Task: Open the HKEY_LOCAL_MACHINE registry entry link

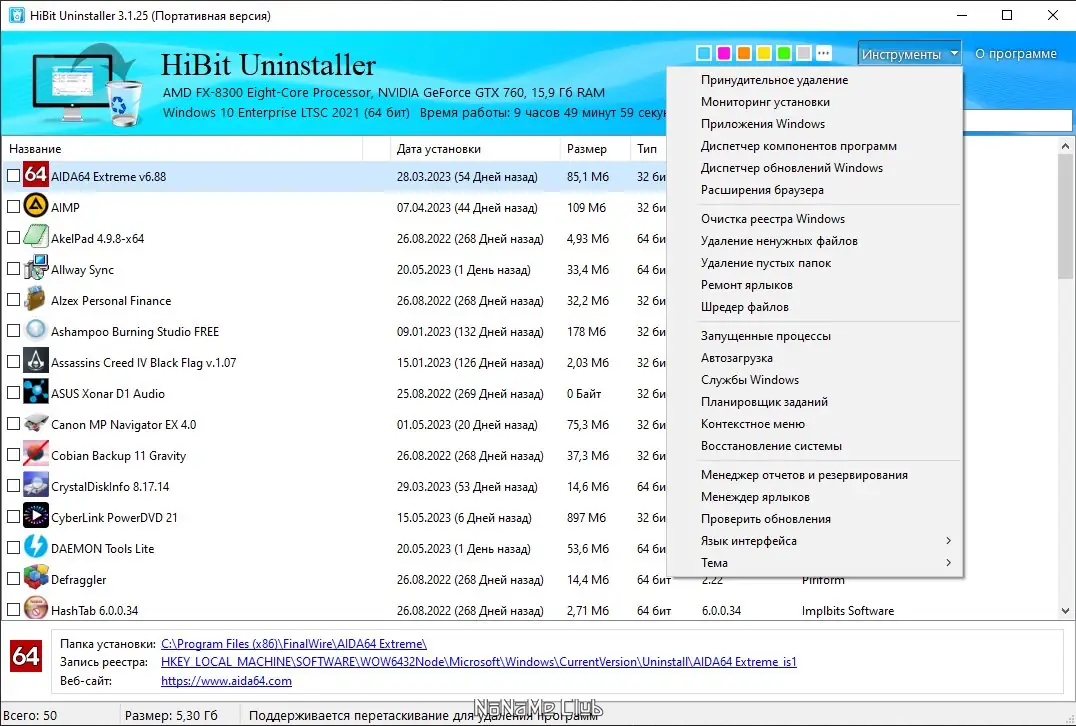Action: pos(478,662)
